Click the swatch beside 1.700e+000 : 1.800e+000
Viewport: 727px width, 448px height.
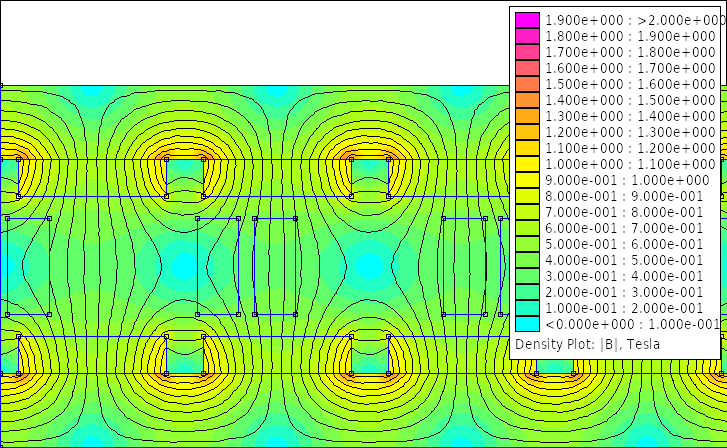click(x=527, y=52)
